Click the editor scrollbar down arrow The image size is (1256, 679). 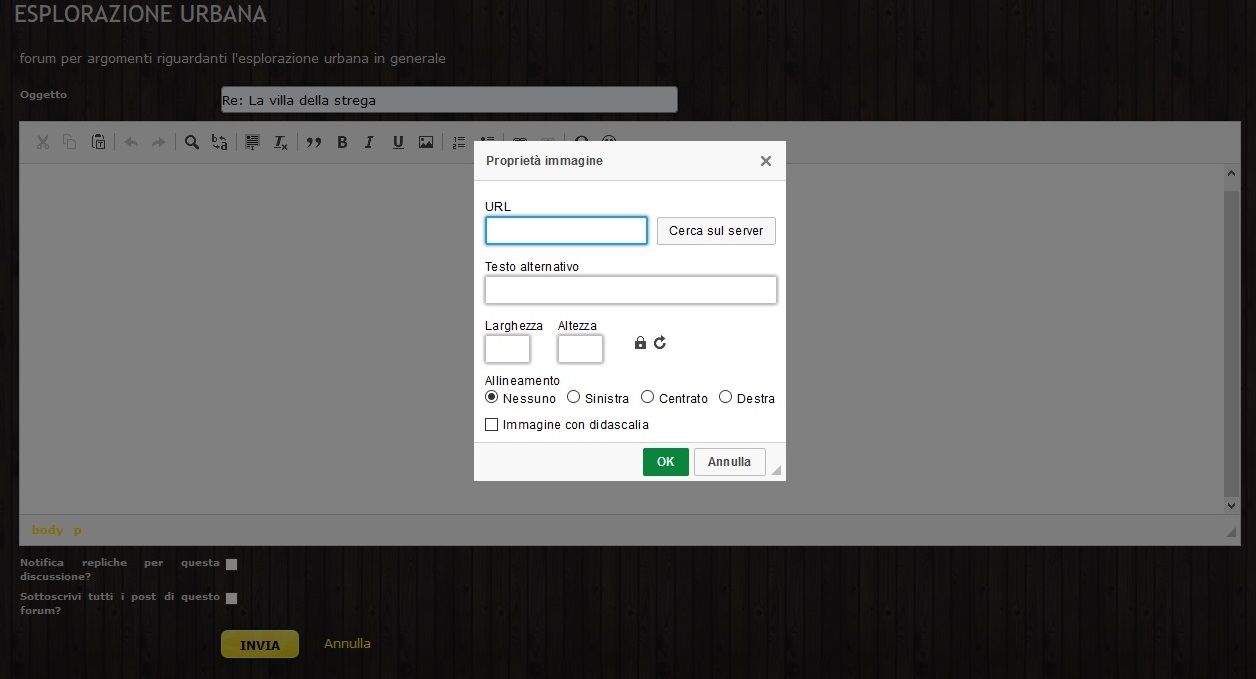pyautogui.click(x=1232, y=506)
